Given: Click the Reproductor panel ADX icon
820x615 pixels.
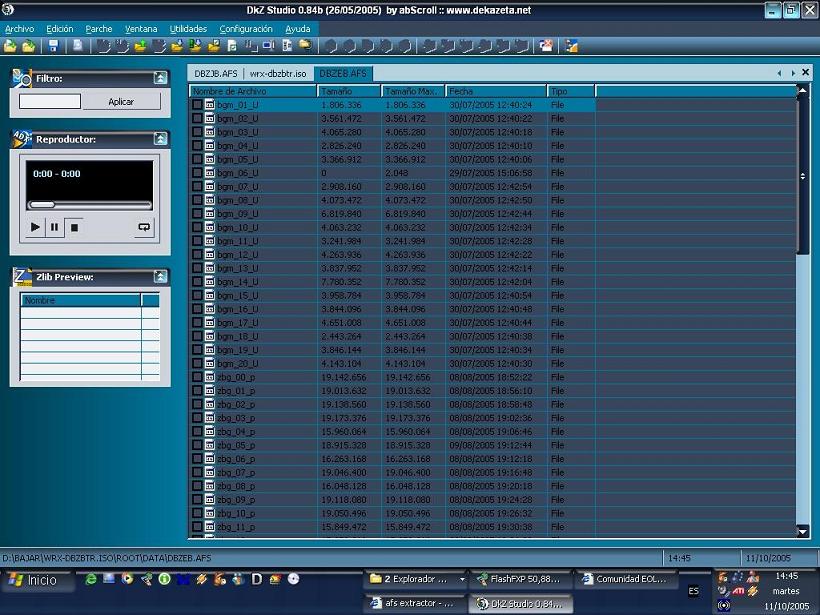Looking at the screenshot, I should click(21, 139).
